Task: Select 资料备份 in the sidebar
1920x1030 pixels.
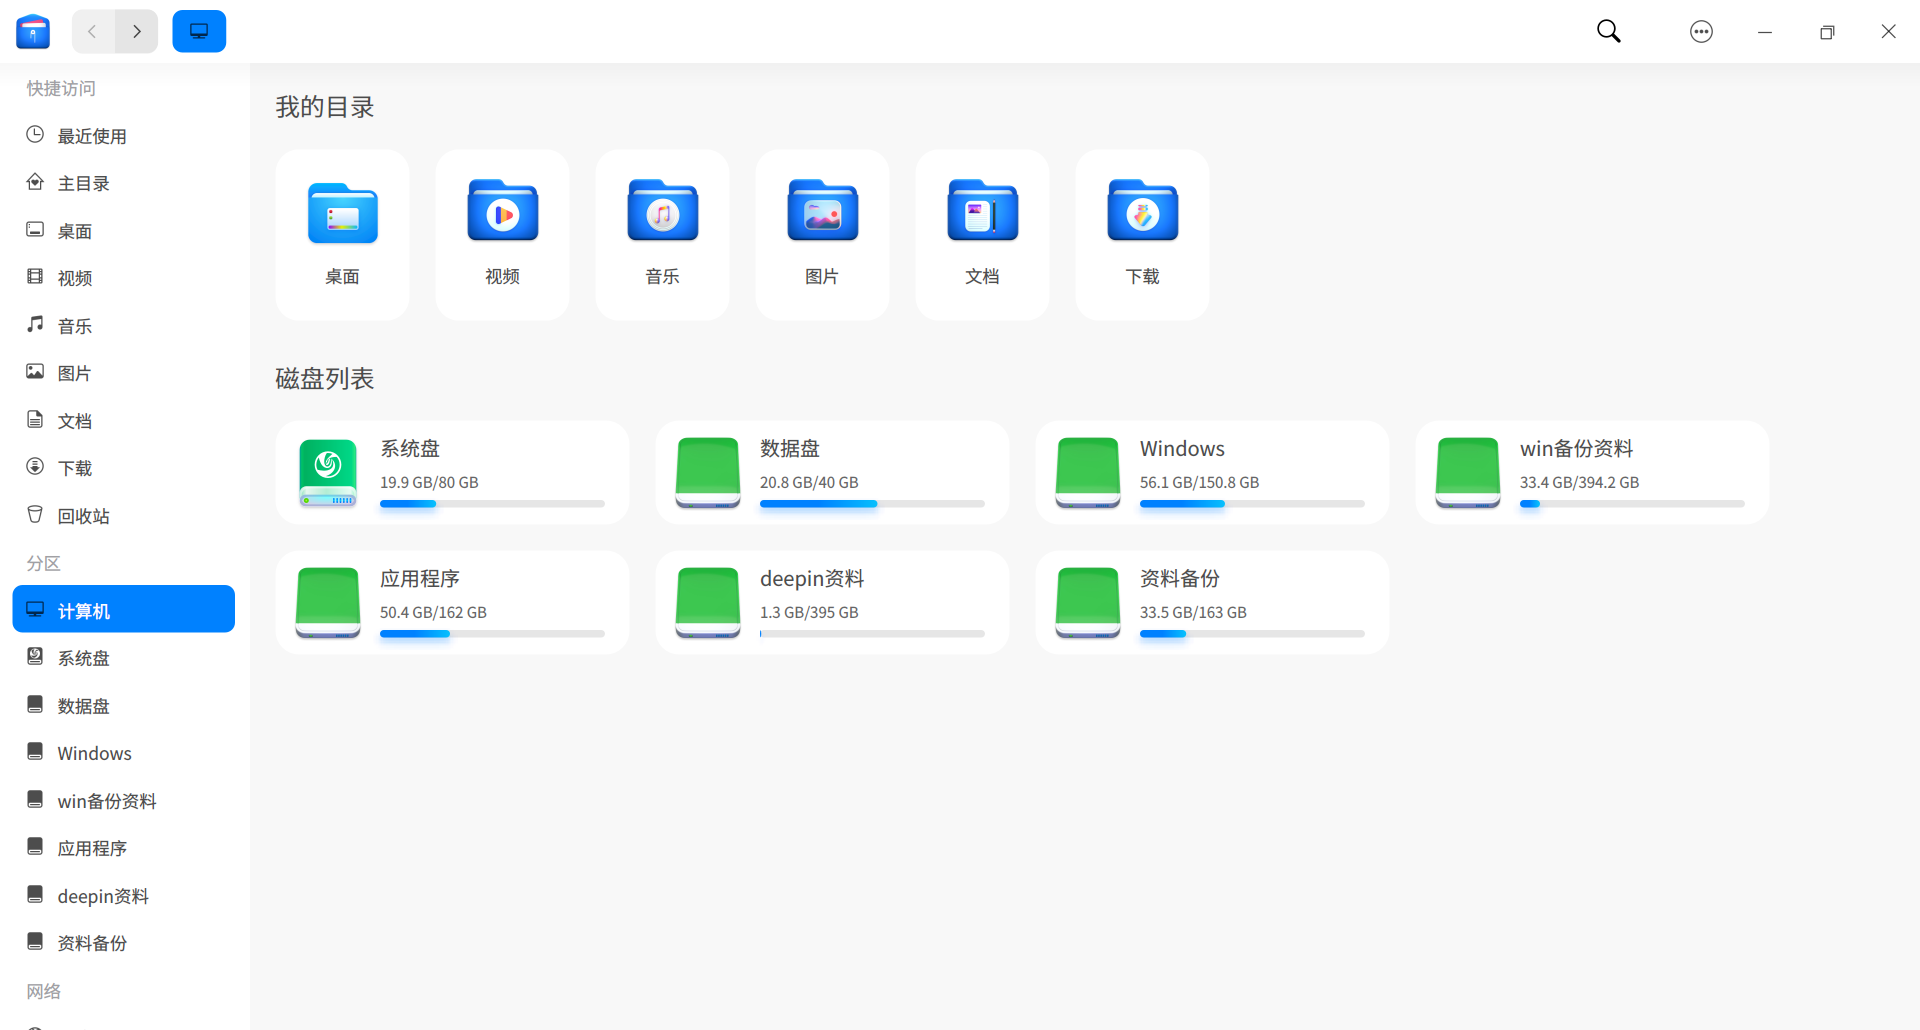Action: pos(93,941)
